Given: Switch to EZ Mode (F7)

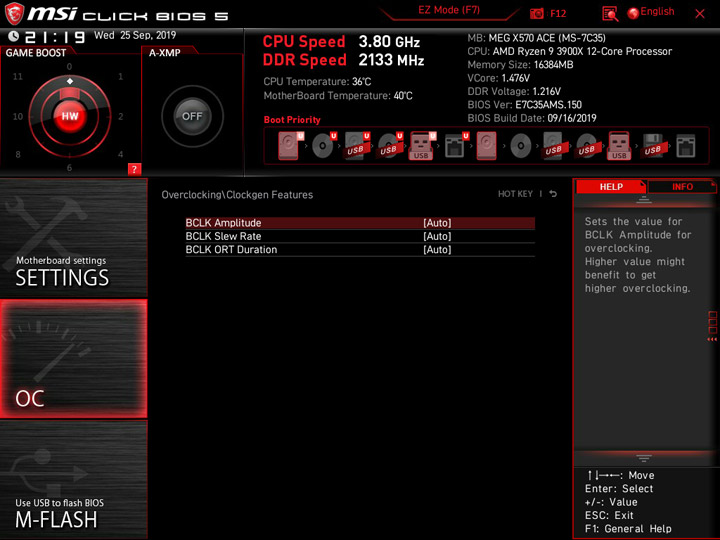Looking at the screenshot, I should pyautogui.click(x=449, y=10).
